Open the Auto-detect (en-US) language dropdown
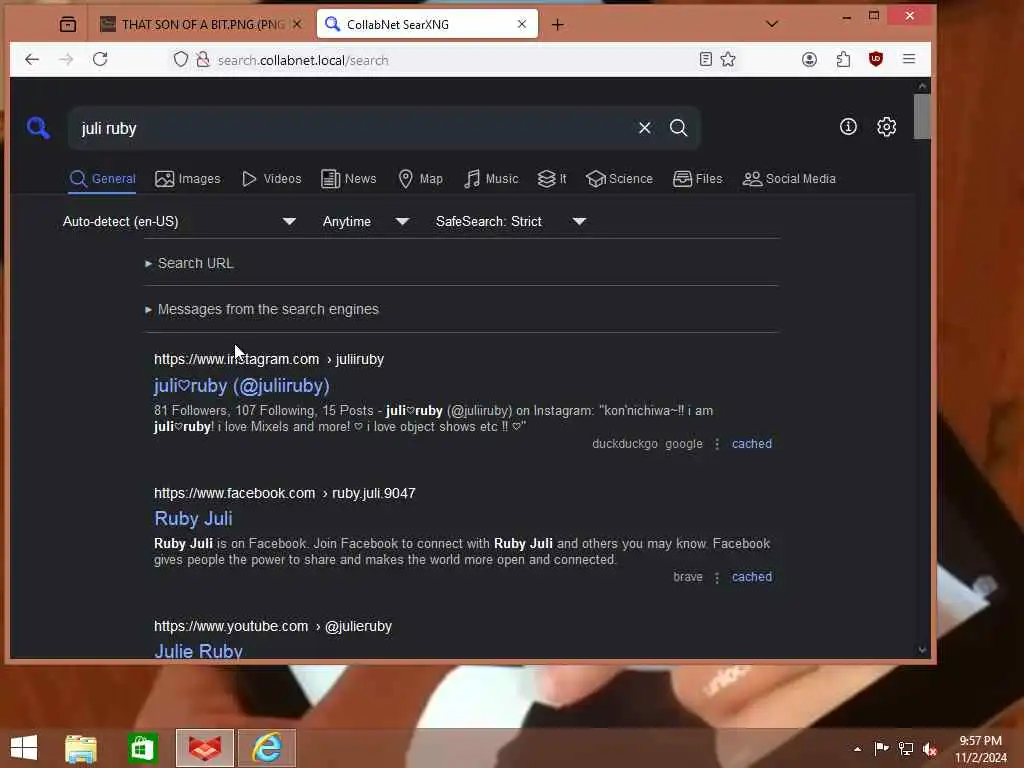 (x=179, y=221)
